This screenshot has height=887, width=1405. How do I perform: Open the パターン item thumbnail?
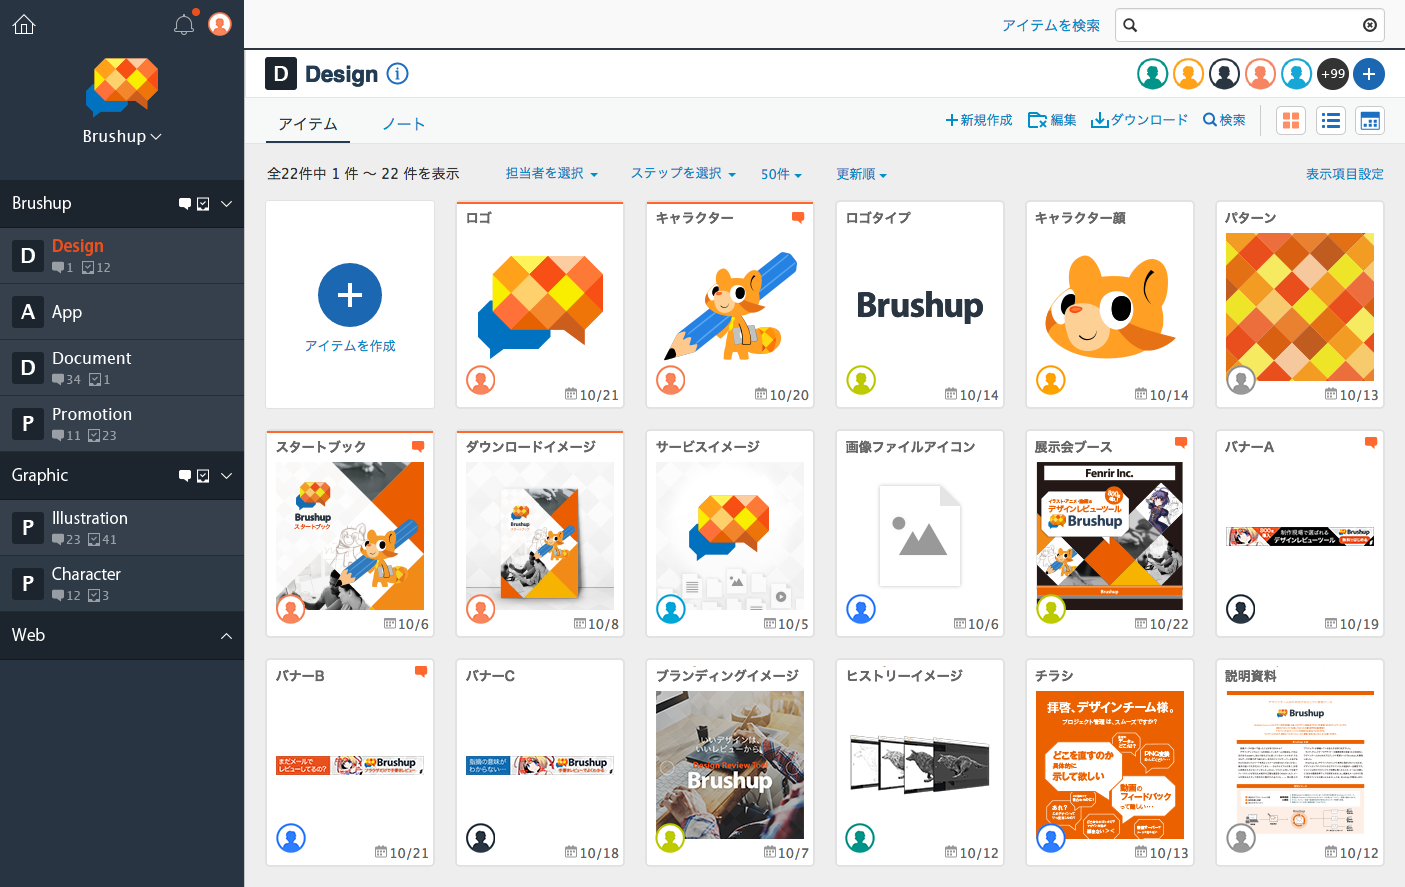tap(1299, 307)
